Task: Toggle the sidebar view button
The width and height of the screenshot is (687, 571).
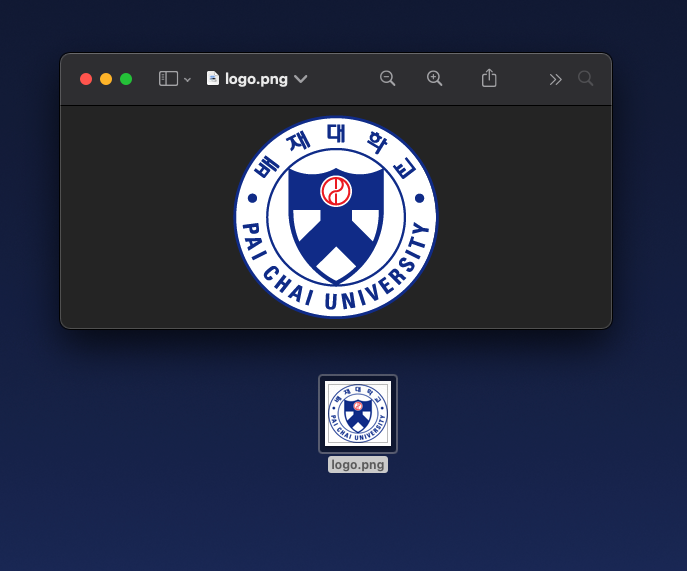Action: click(x=168, y=79)
